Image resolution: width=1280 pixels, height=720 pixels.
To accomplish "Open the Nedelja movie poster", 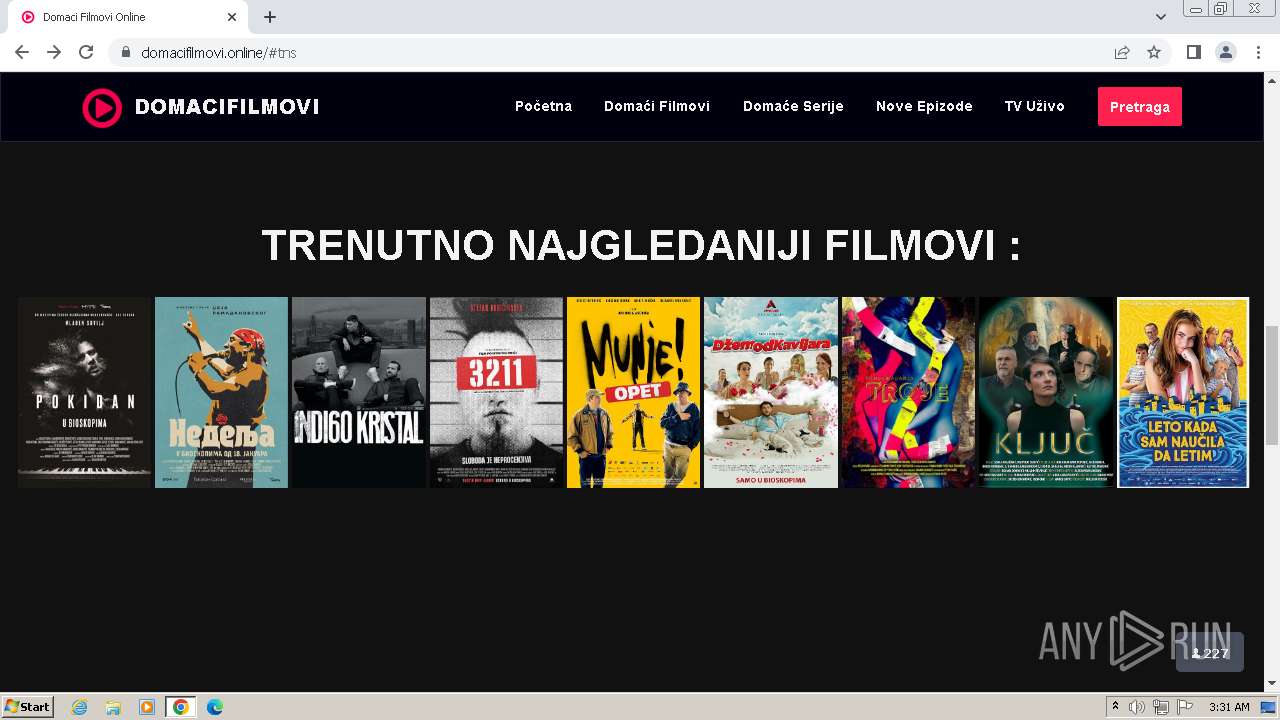I will 221,392.
